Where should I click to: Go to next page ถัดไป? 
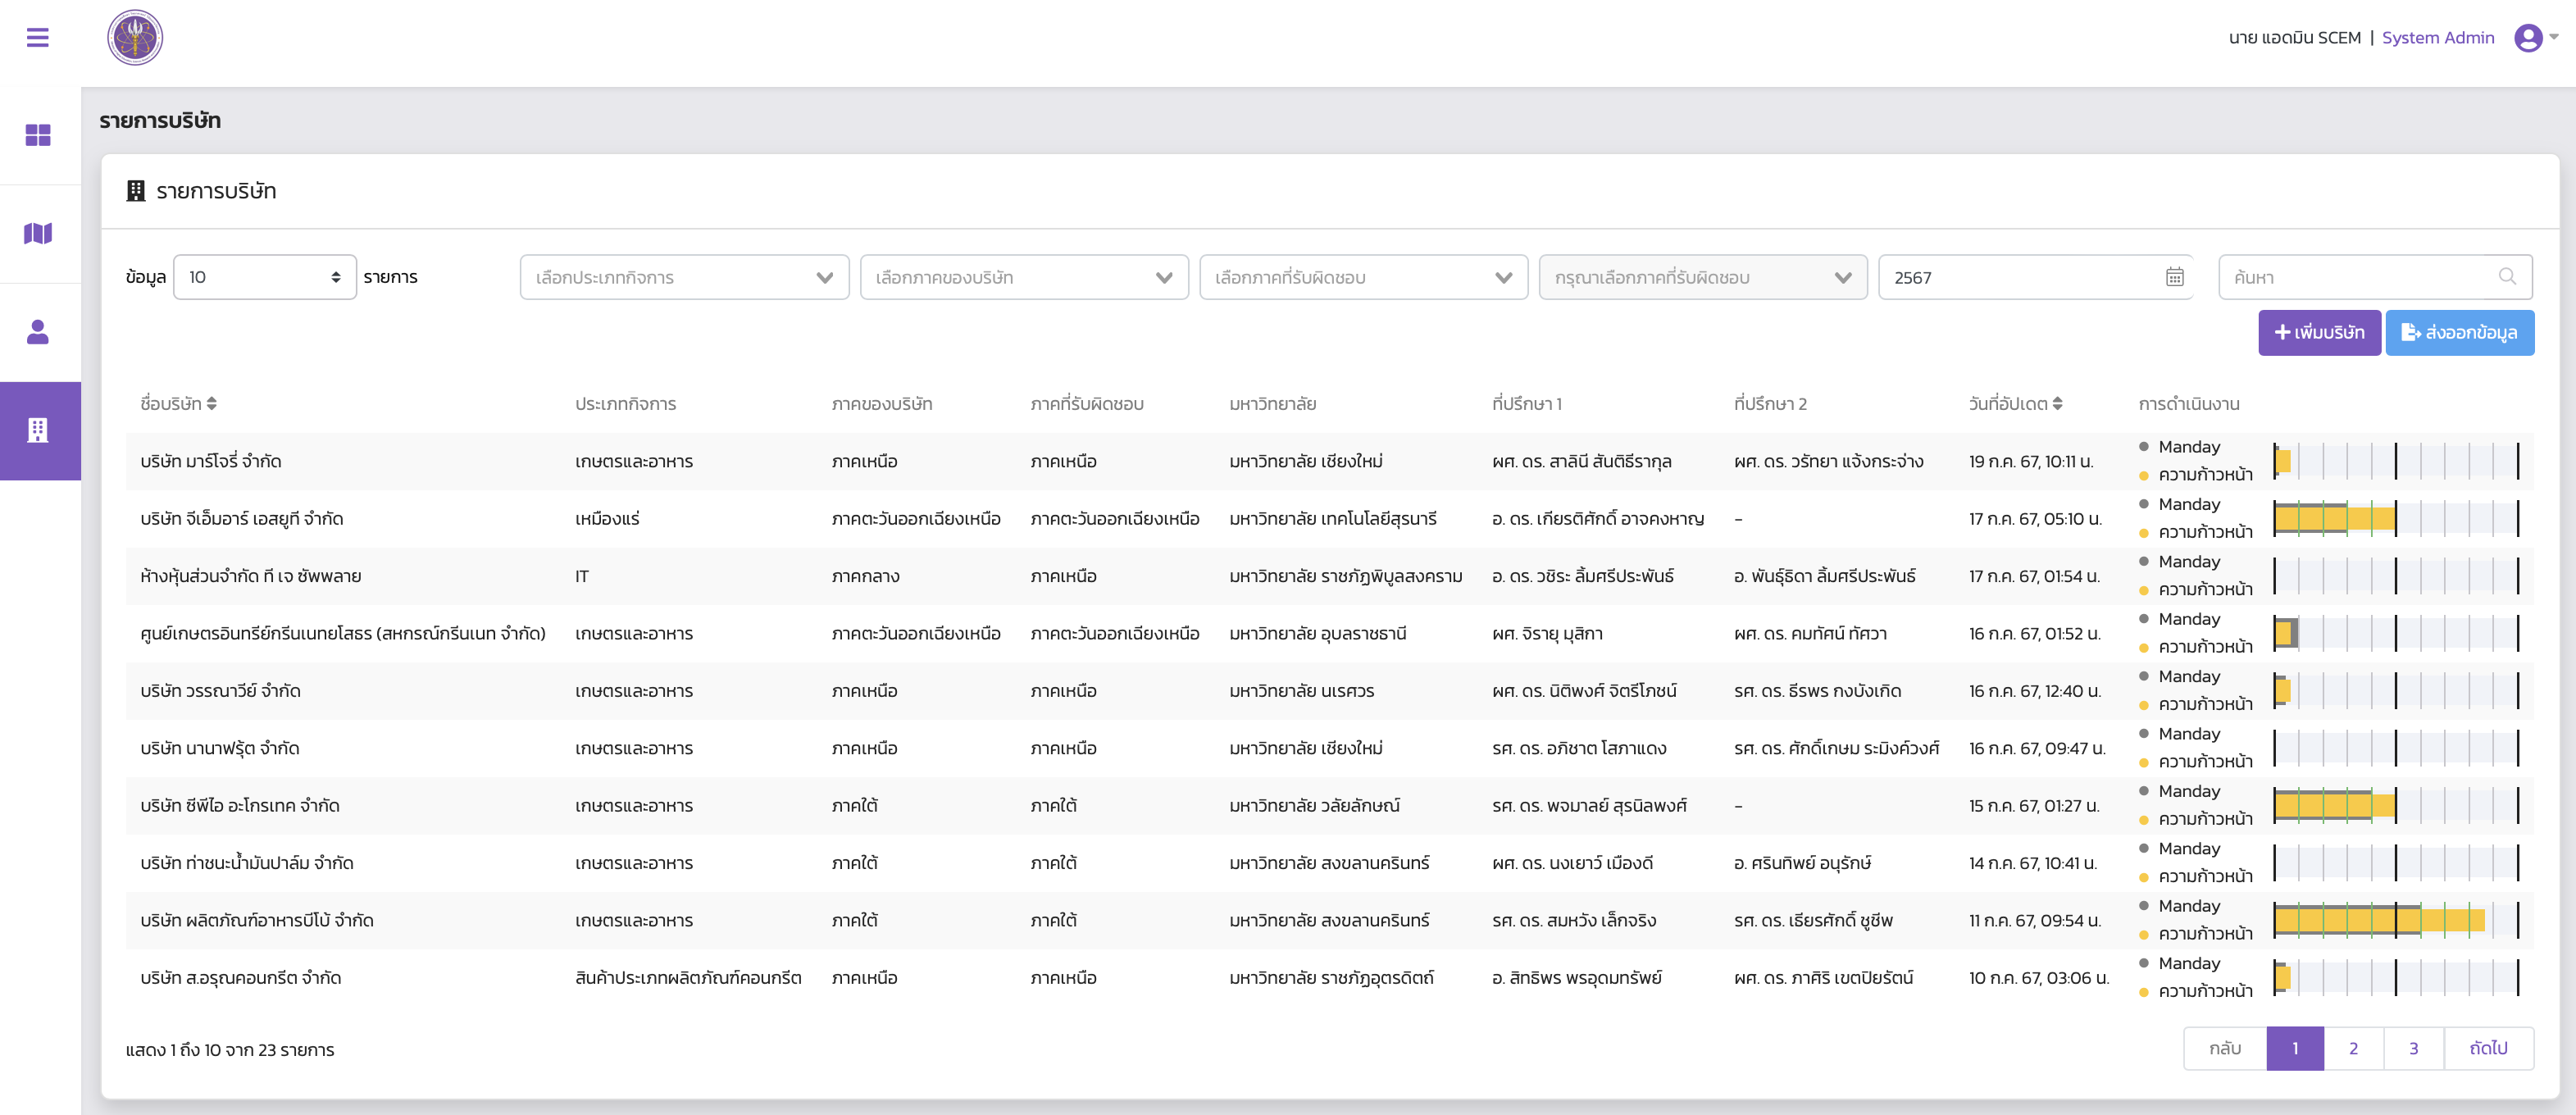tap(2488, 1048)
